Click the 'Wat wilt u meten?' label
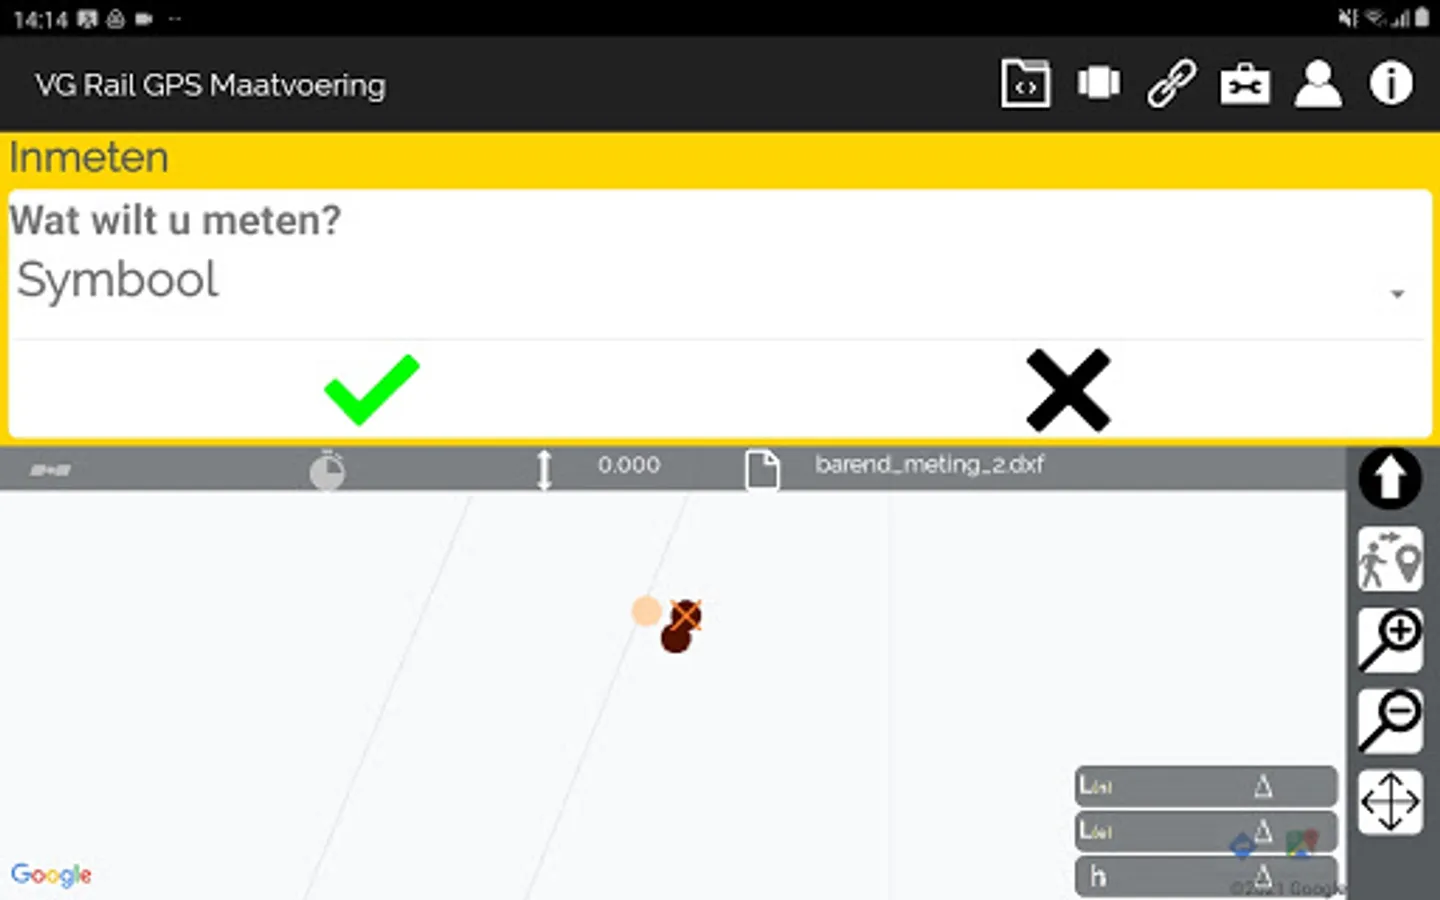 pos(175,220)
